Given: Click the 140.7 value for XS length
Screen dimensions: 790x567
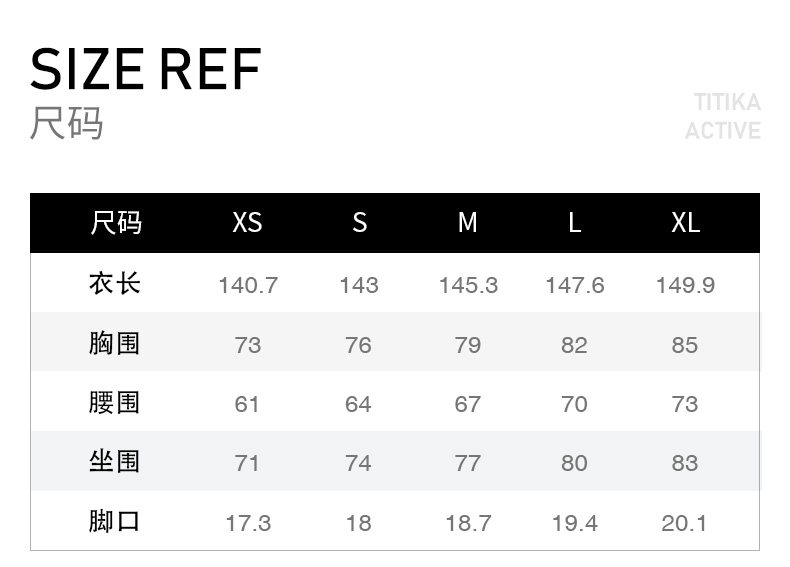Looking at the screenshot, I should 247,285.
